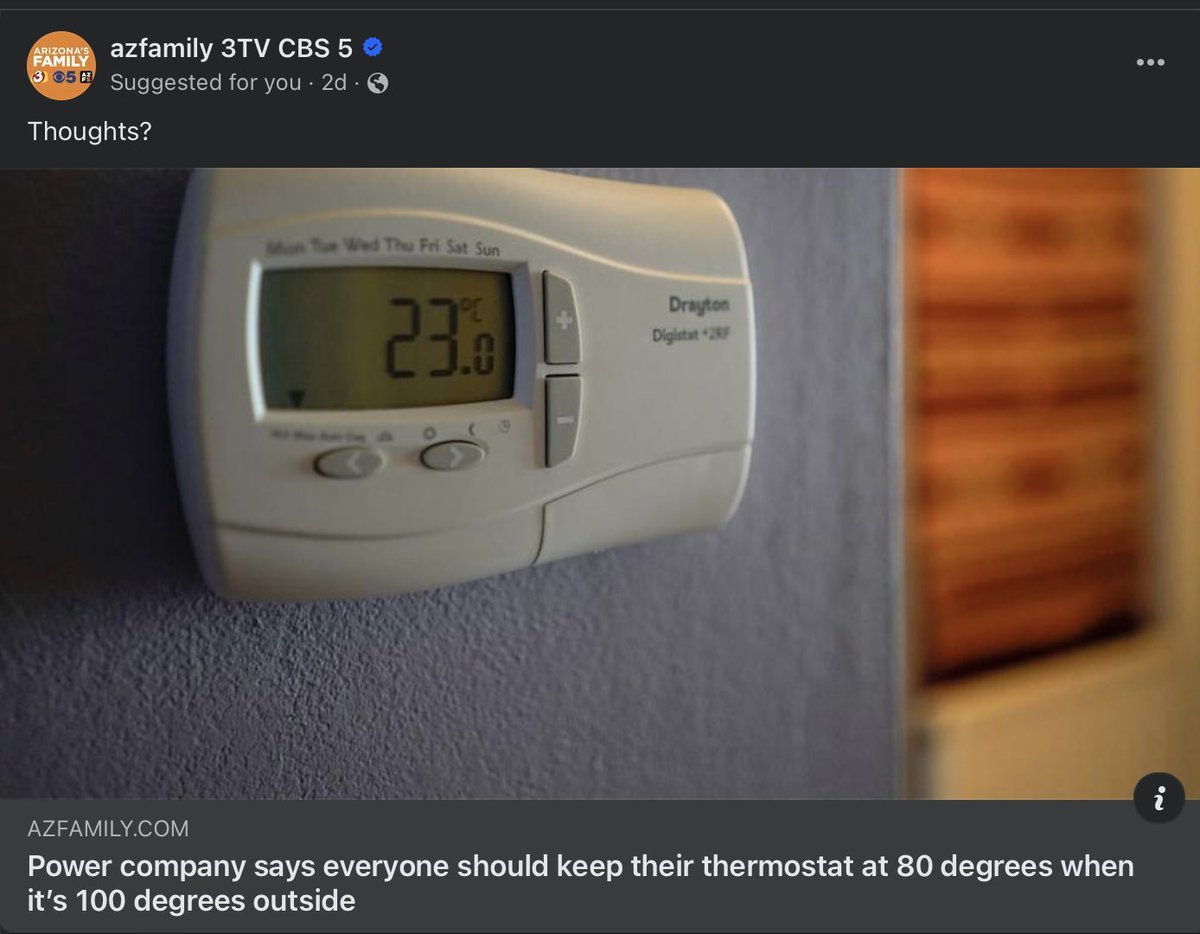1200x934 pixels.
Task: Select the Thoughts? caption text
Action: 89,132
